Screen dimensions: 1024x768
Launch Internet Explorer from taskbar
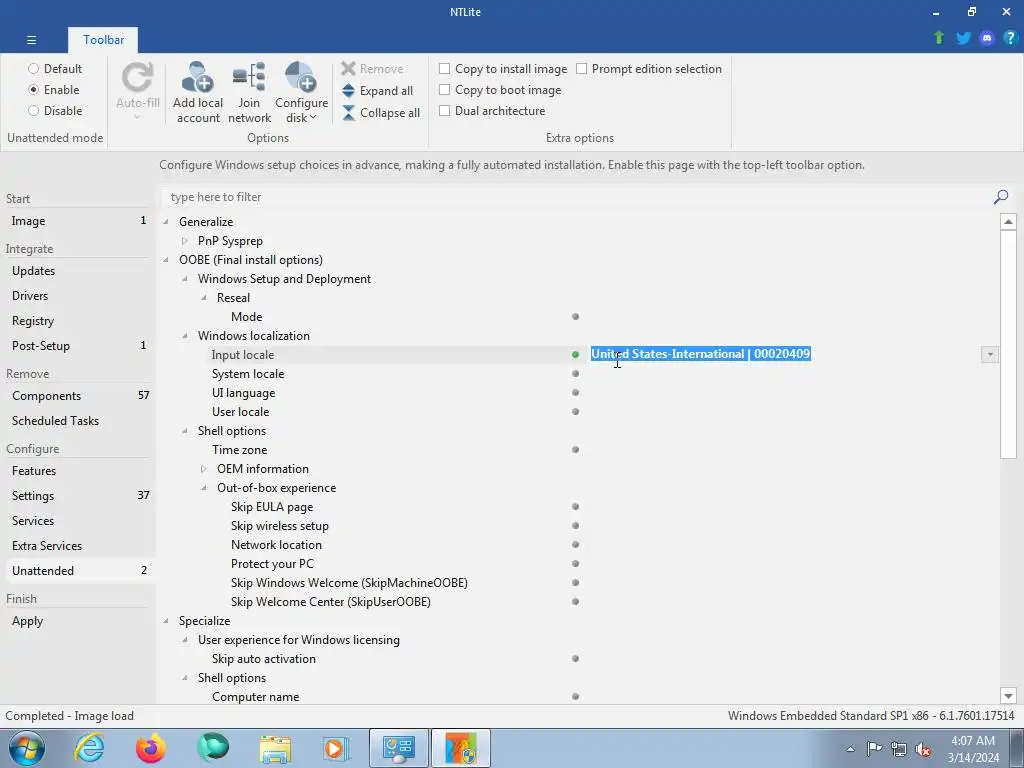click(x=89, y=748)
